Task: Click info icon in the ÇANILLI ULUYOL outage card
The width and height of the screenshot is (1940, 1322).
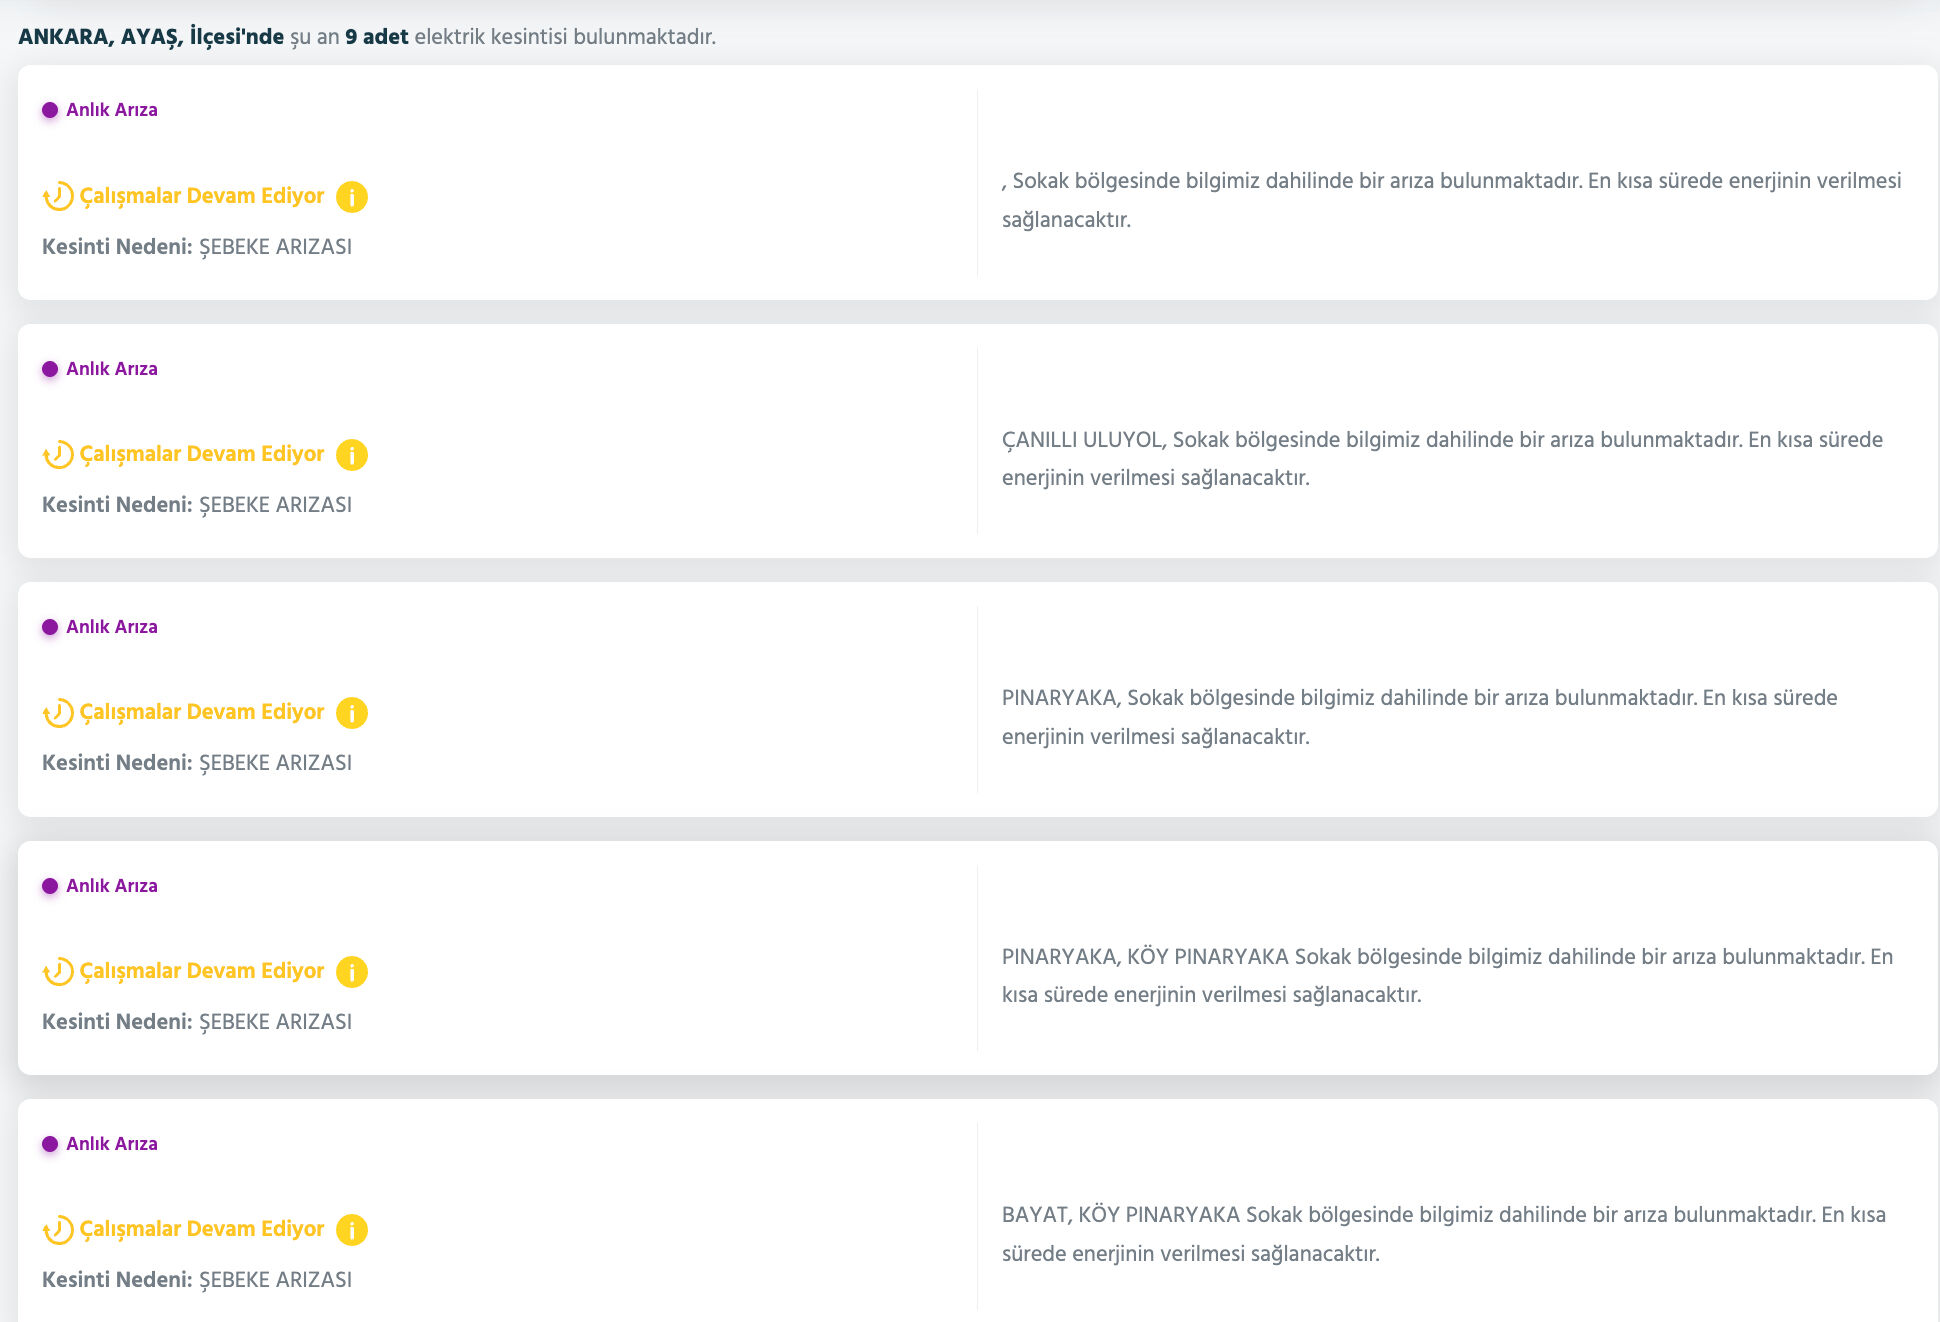Action: 351,455
